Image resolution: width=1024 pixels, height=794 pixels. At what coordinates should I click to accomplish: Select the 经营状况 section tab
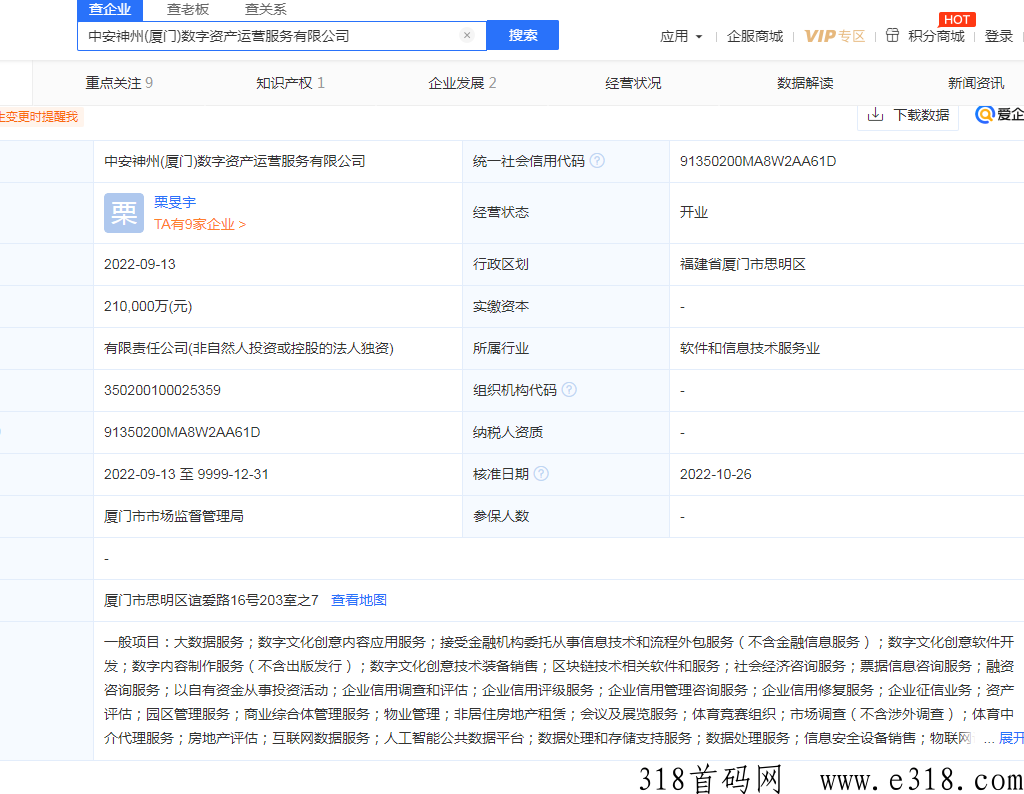pyautogui.click(x=633, y=83)
